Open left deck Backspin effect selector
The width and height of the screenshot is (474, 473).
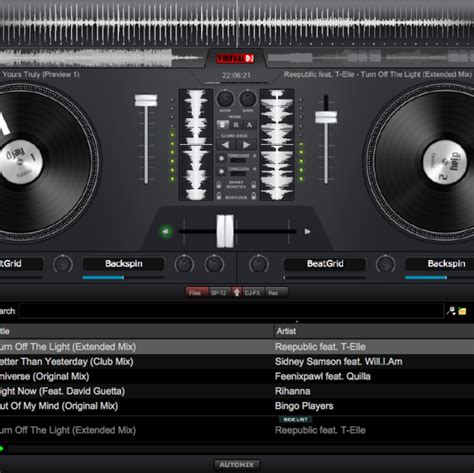click(123, 264)
